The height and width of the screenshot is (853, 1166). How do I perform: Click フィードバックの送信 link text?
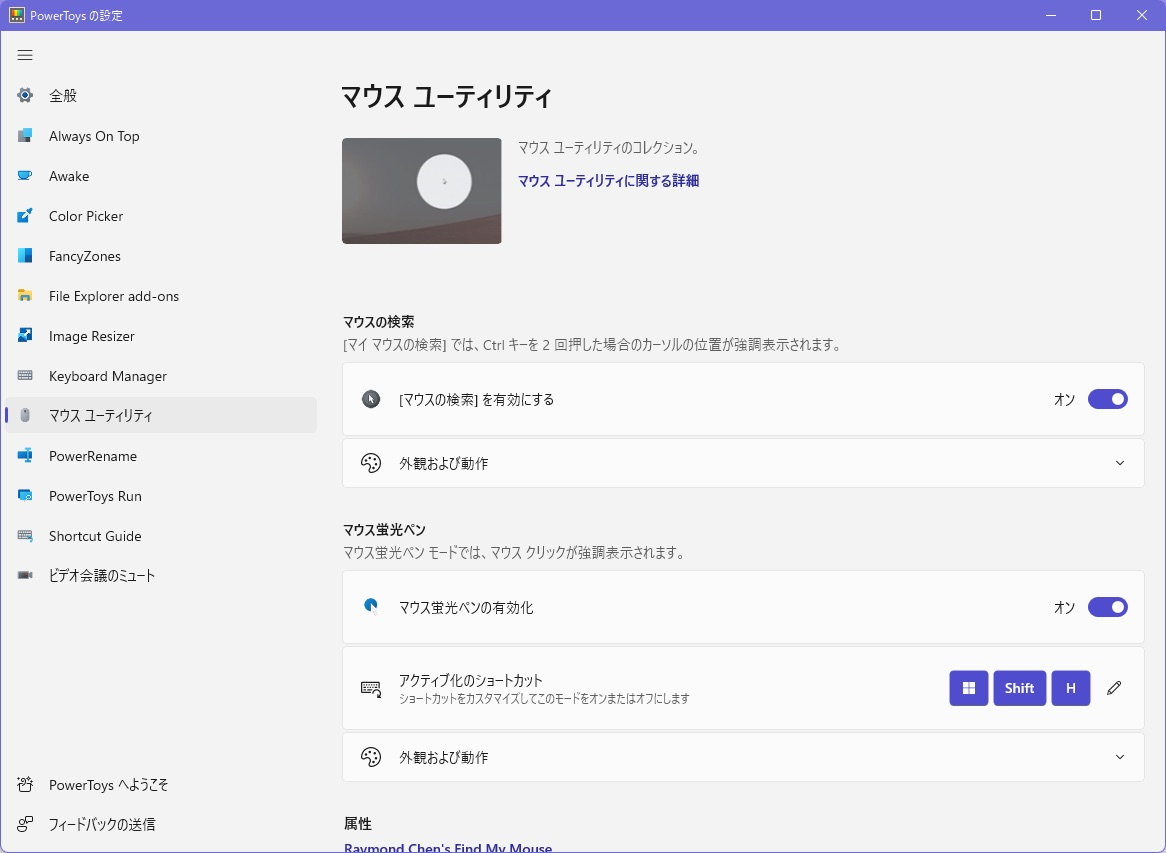point(102,824)
